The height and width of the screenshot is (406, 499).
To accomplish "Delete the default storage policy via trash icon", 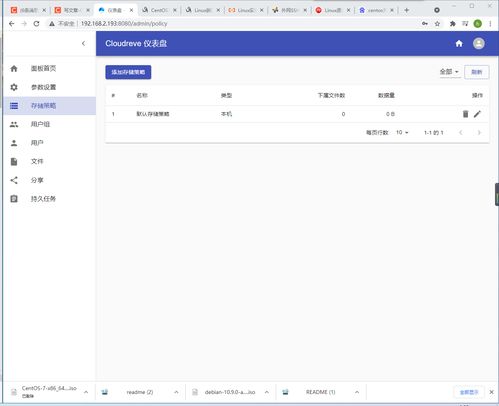I will pyautogui.click(x=465, y=114).
